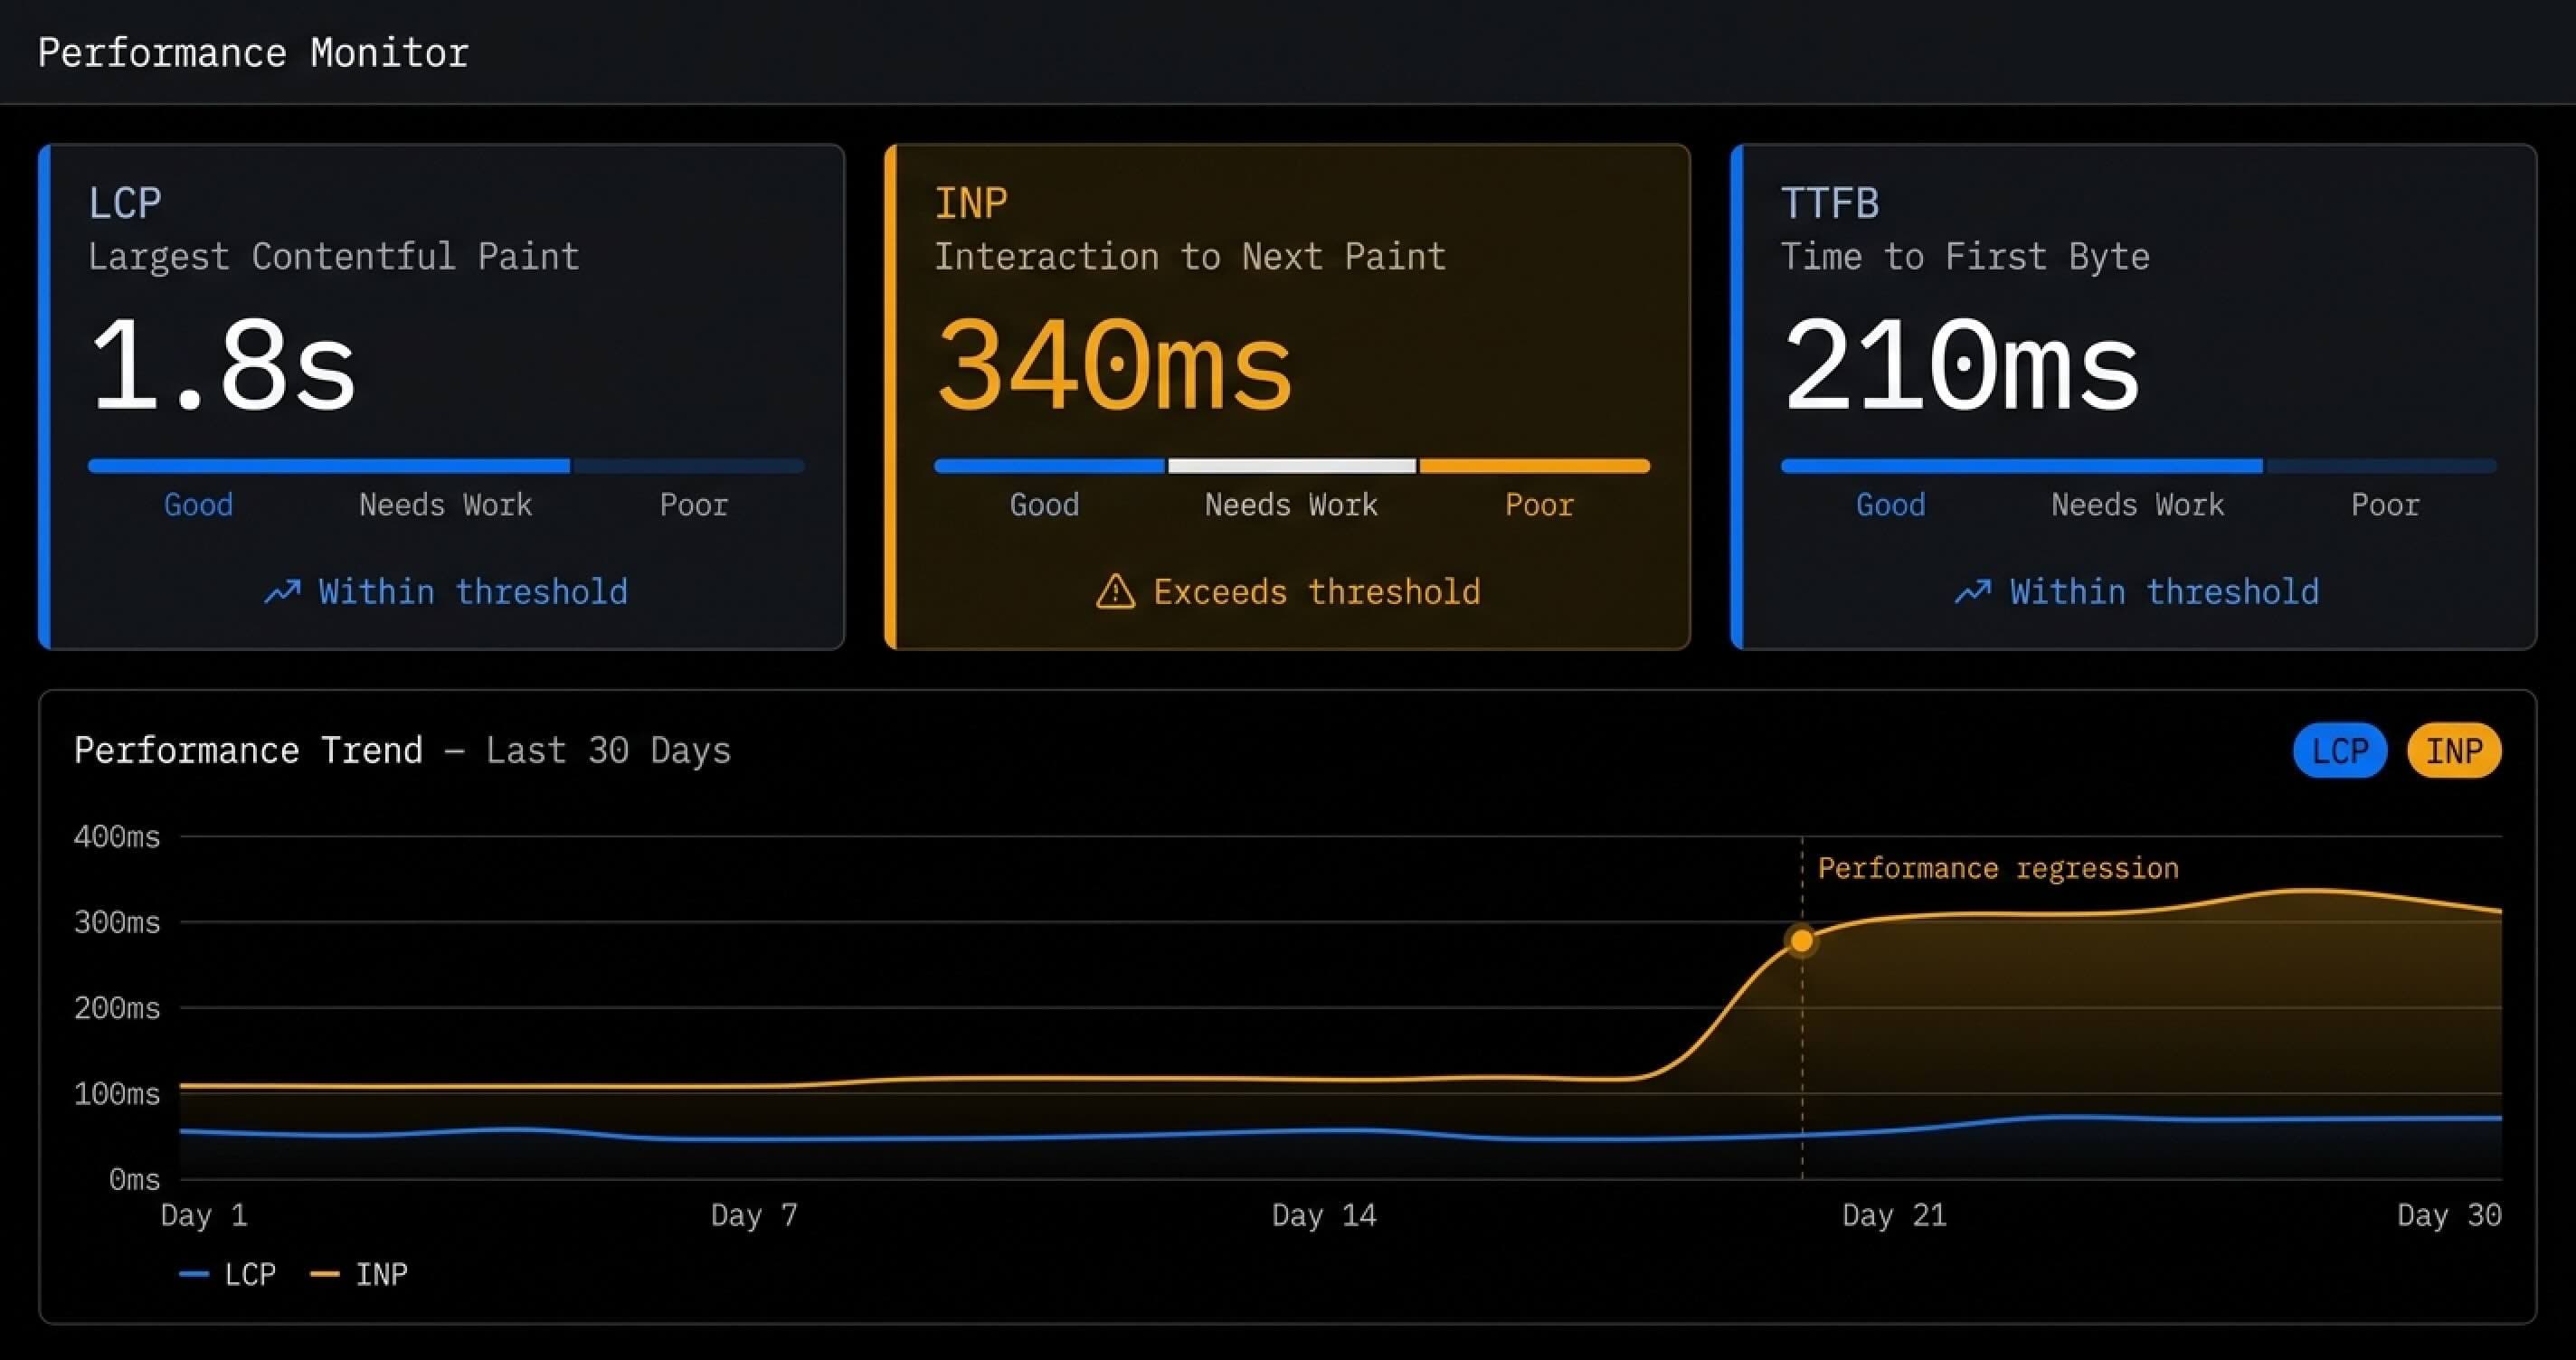Click the 'Good' label in TTFB card
The width and height of the screenshot is (2576, 1360).
coord(1890,505)
